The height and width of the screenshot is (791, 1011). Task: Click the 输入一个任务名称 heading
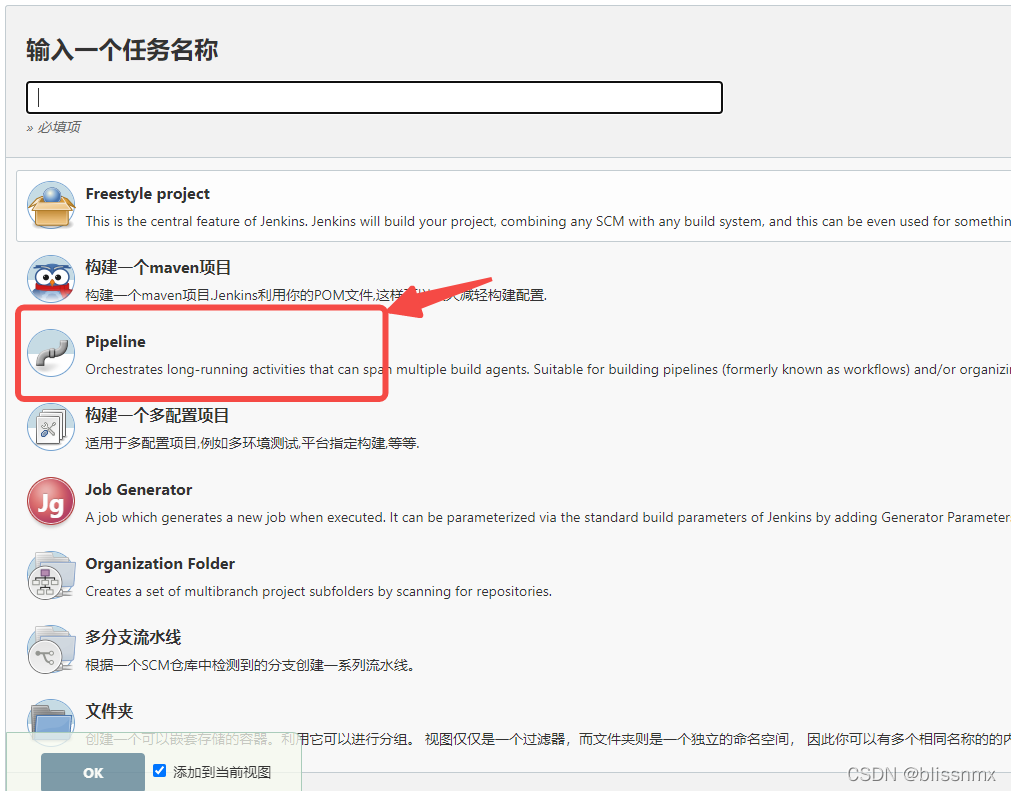point(123,50)
